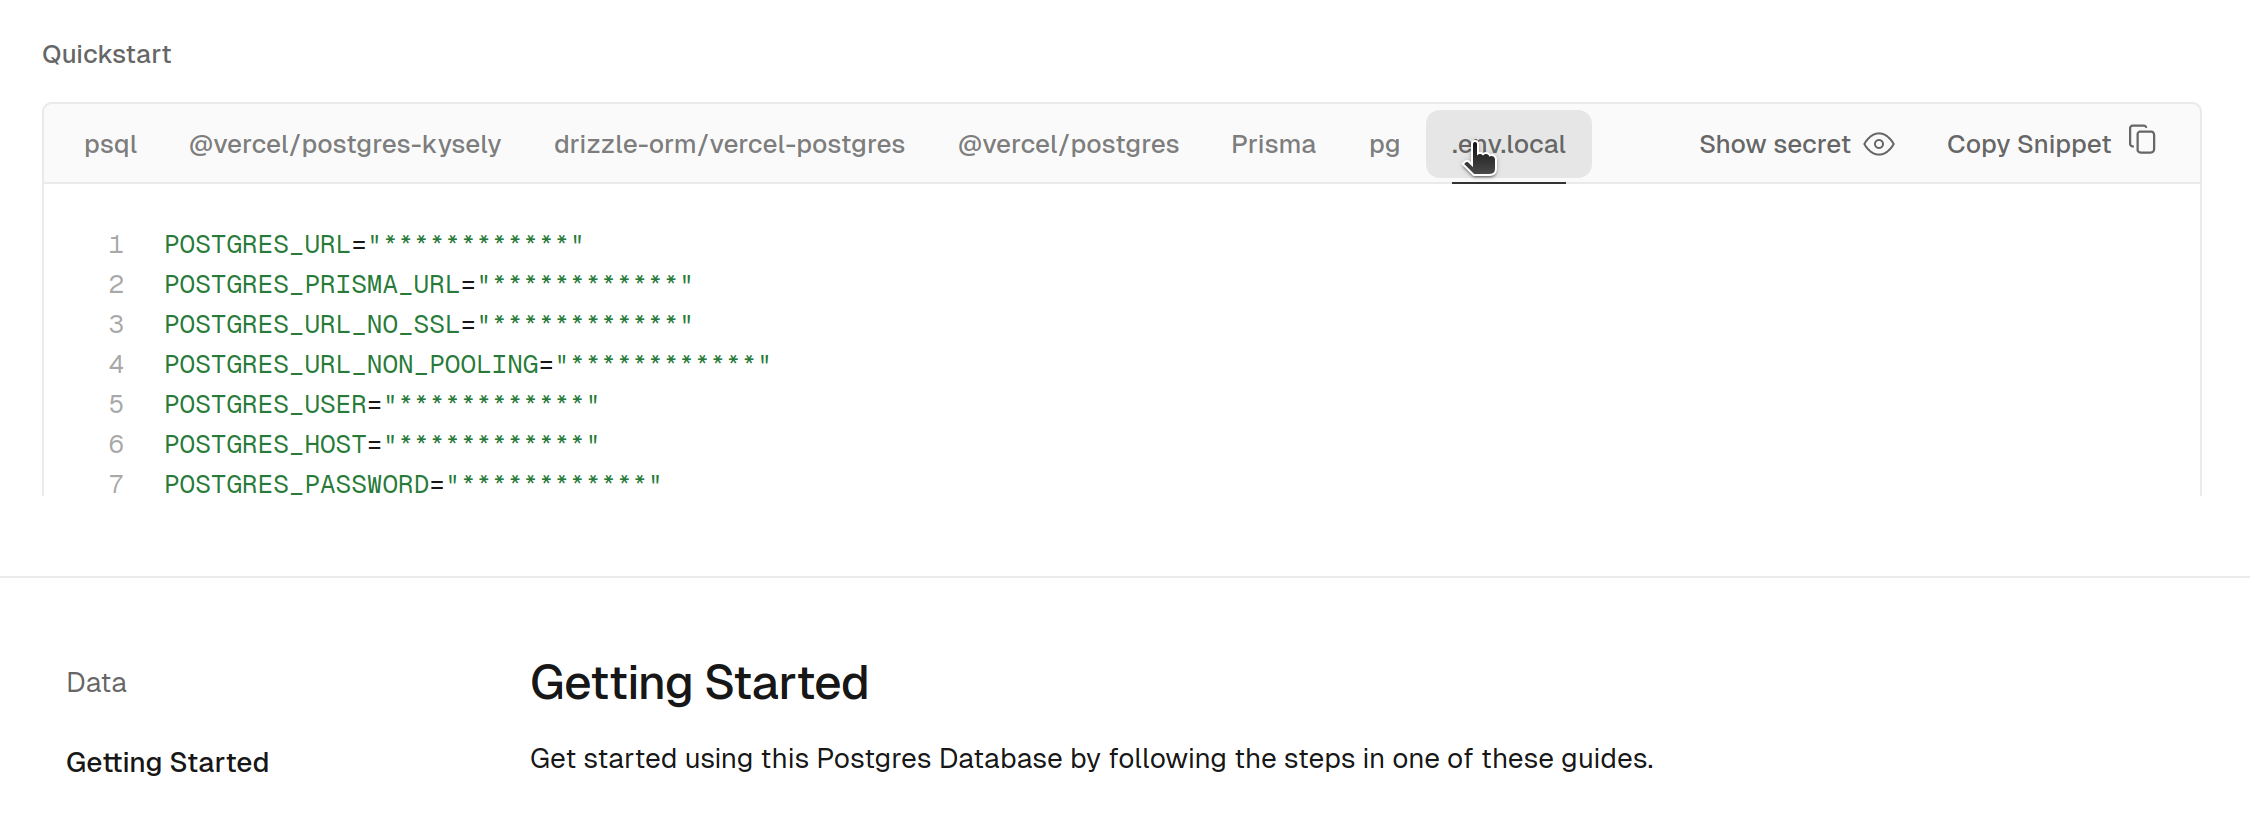Image resolution: width=2250 pixels, height=814 pixels.
Task: Select the pg tab
Action: click(1383, 144)
